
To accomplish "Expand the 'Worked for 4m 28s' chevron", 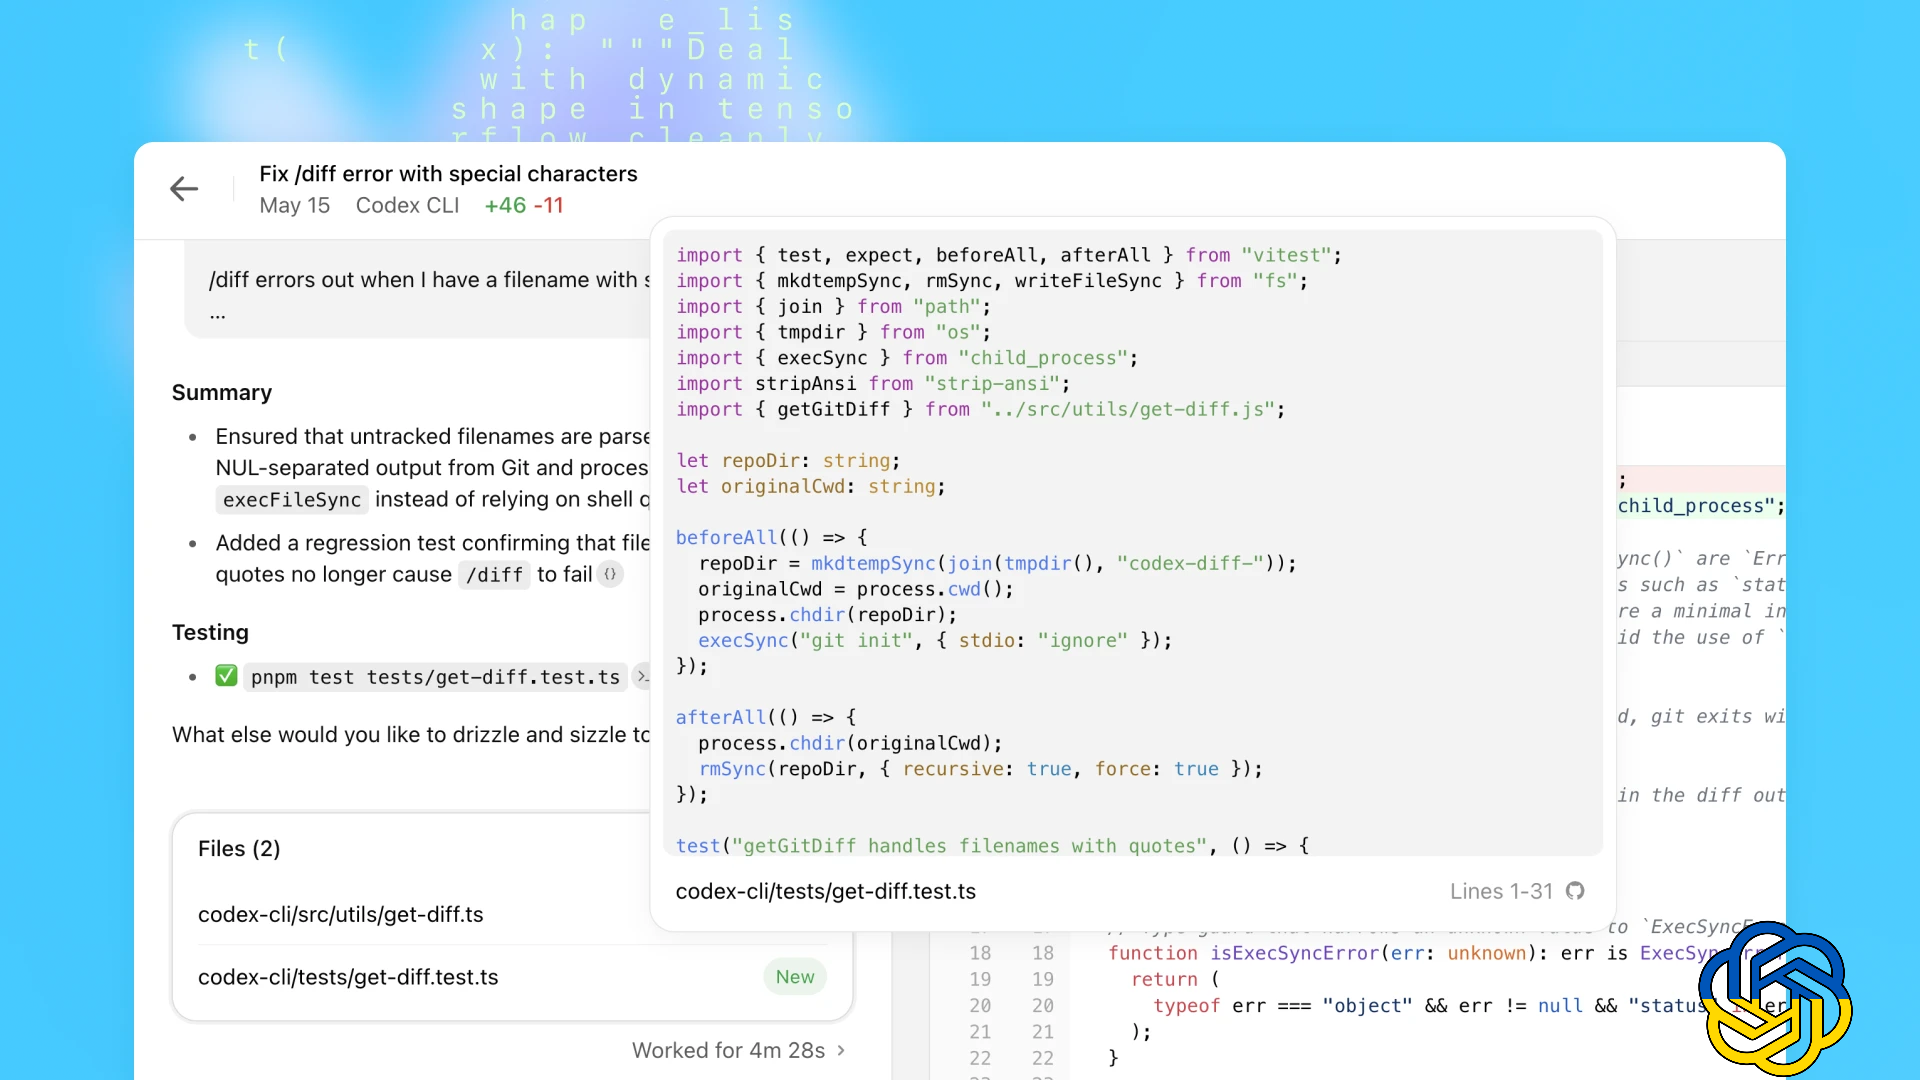I will (841, 1050).
